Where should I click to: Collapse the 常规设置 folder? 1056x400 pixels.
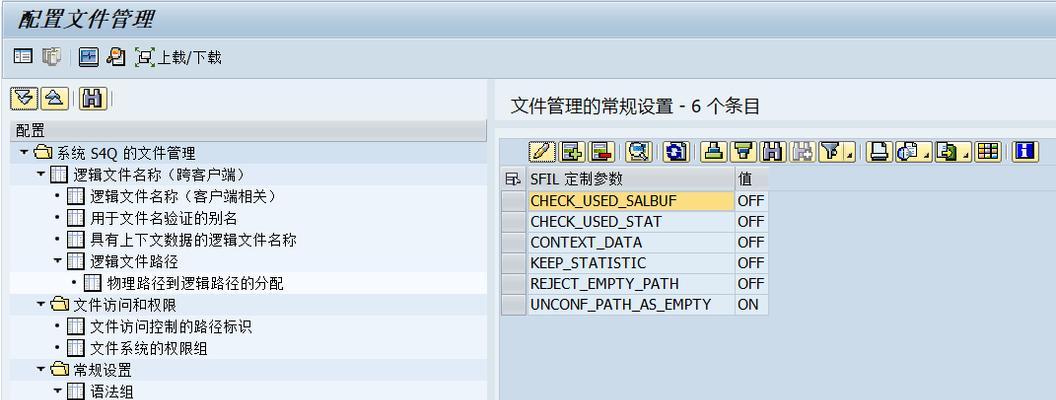tap(41, 369)
